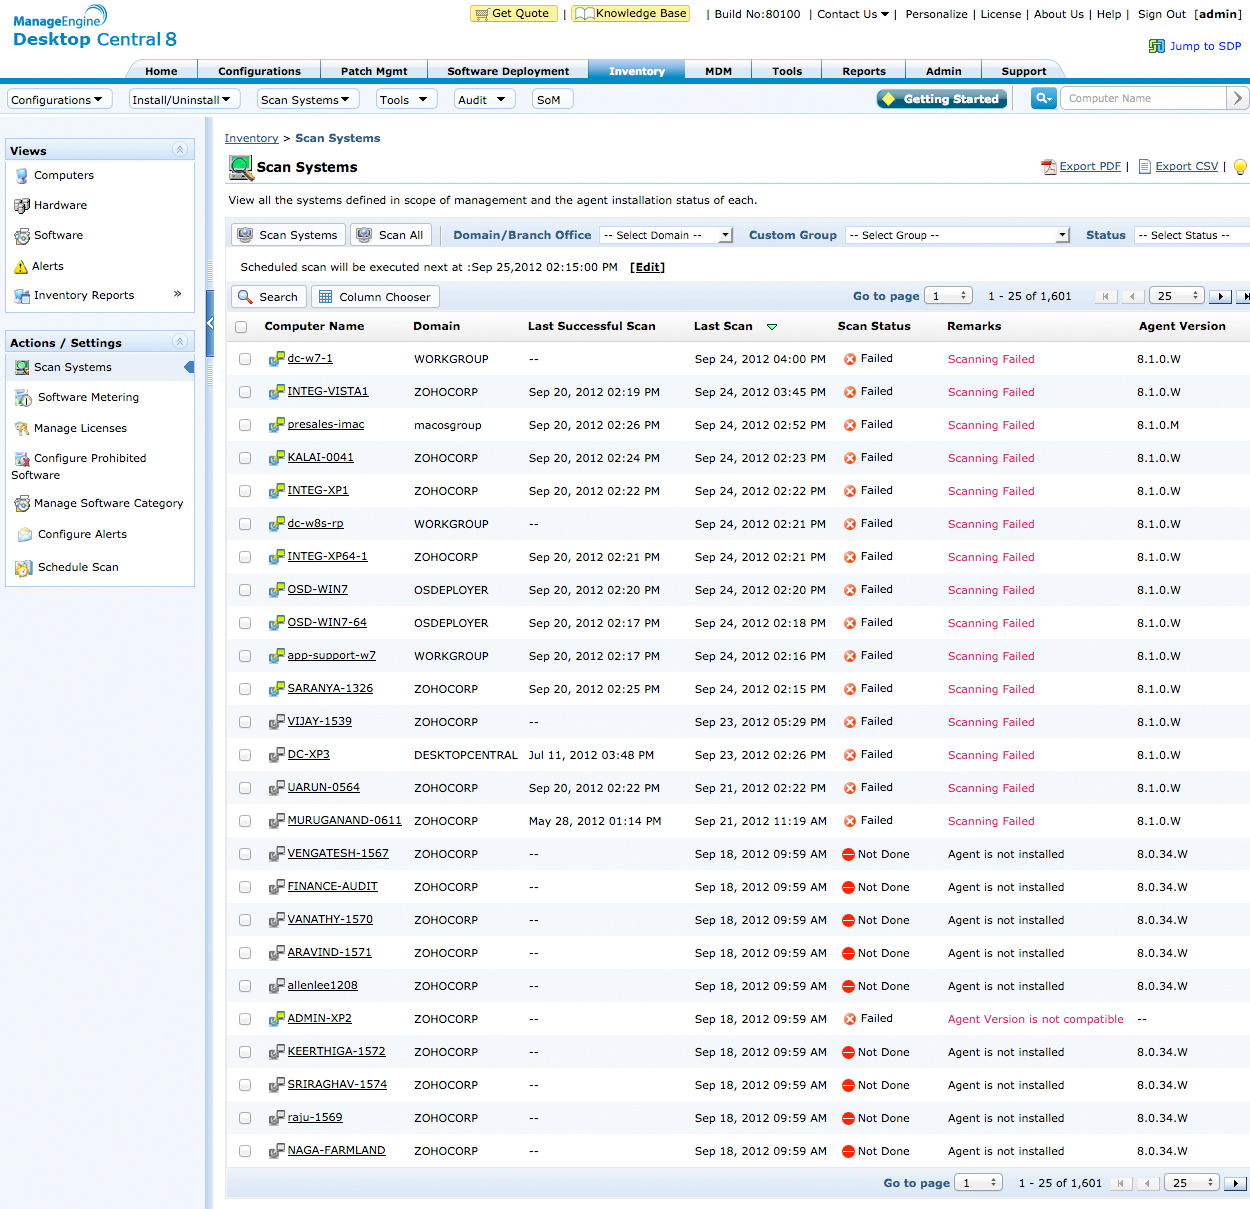Click the Column Chooser button
This screenshot has height=1209, width=1250.
pos(375,297)
